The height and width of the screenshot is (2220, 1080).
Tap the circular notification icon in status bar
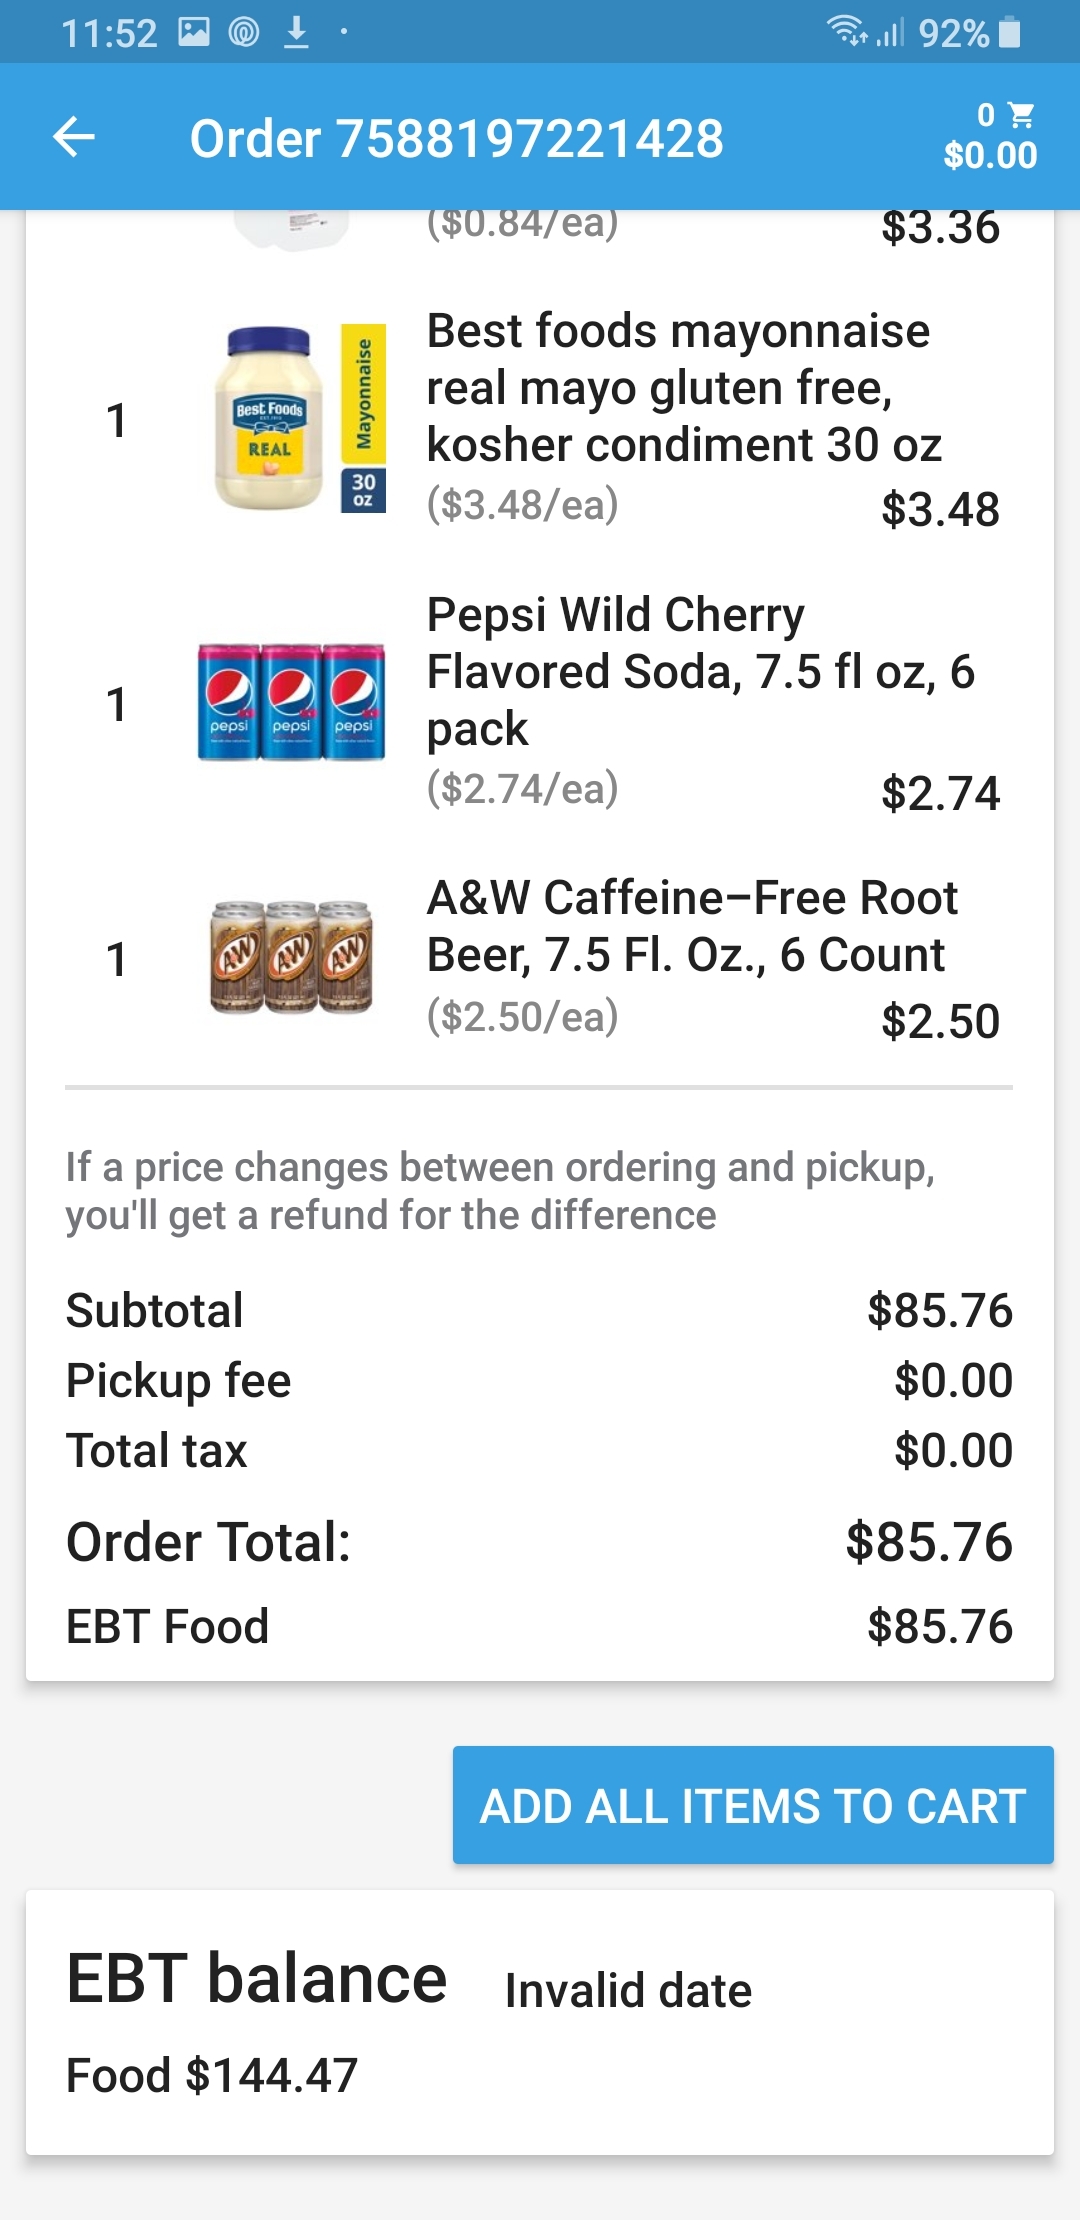point(244,32)
